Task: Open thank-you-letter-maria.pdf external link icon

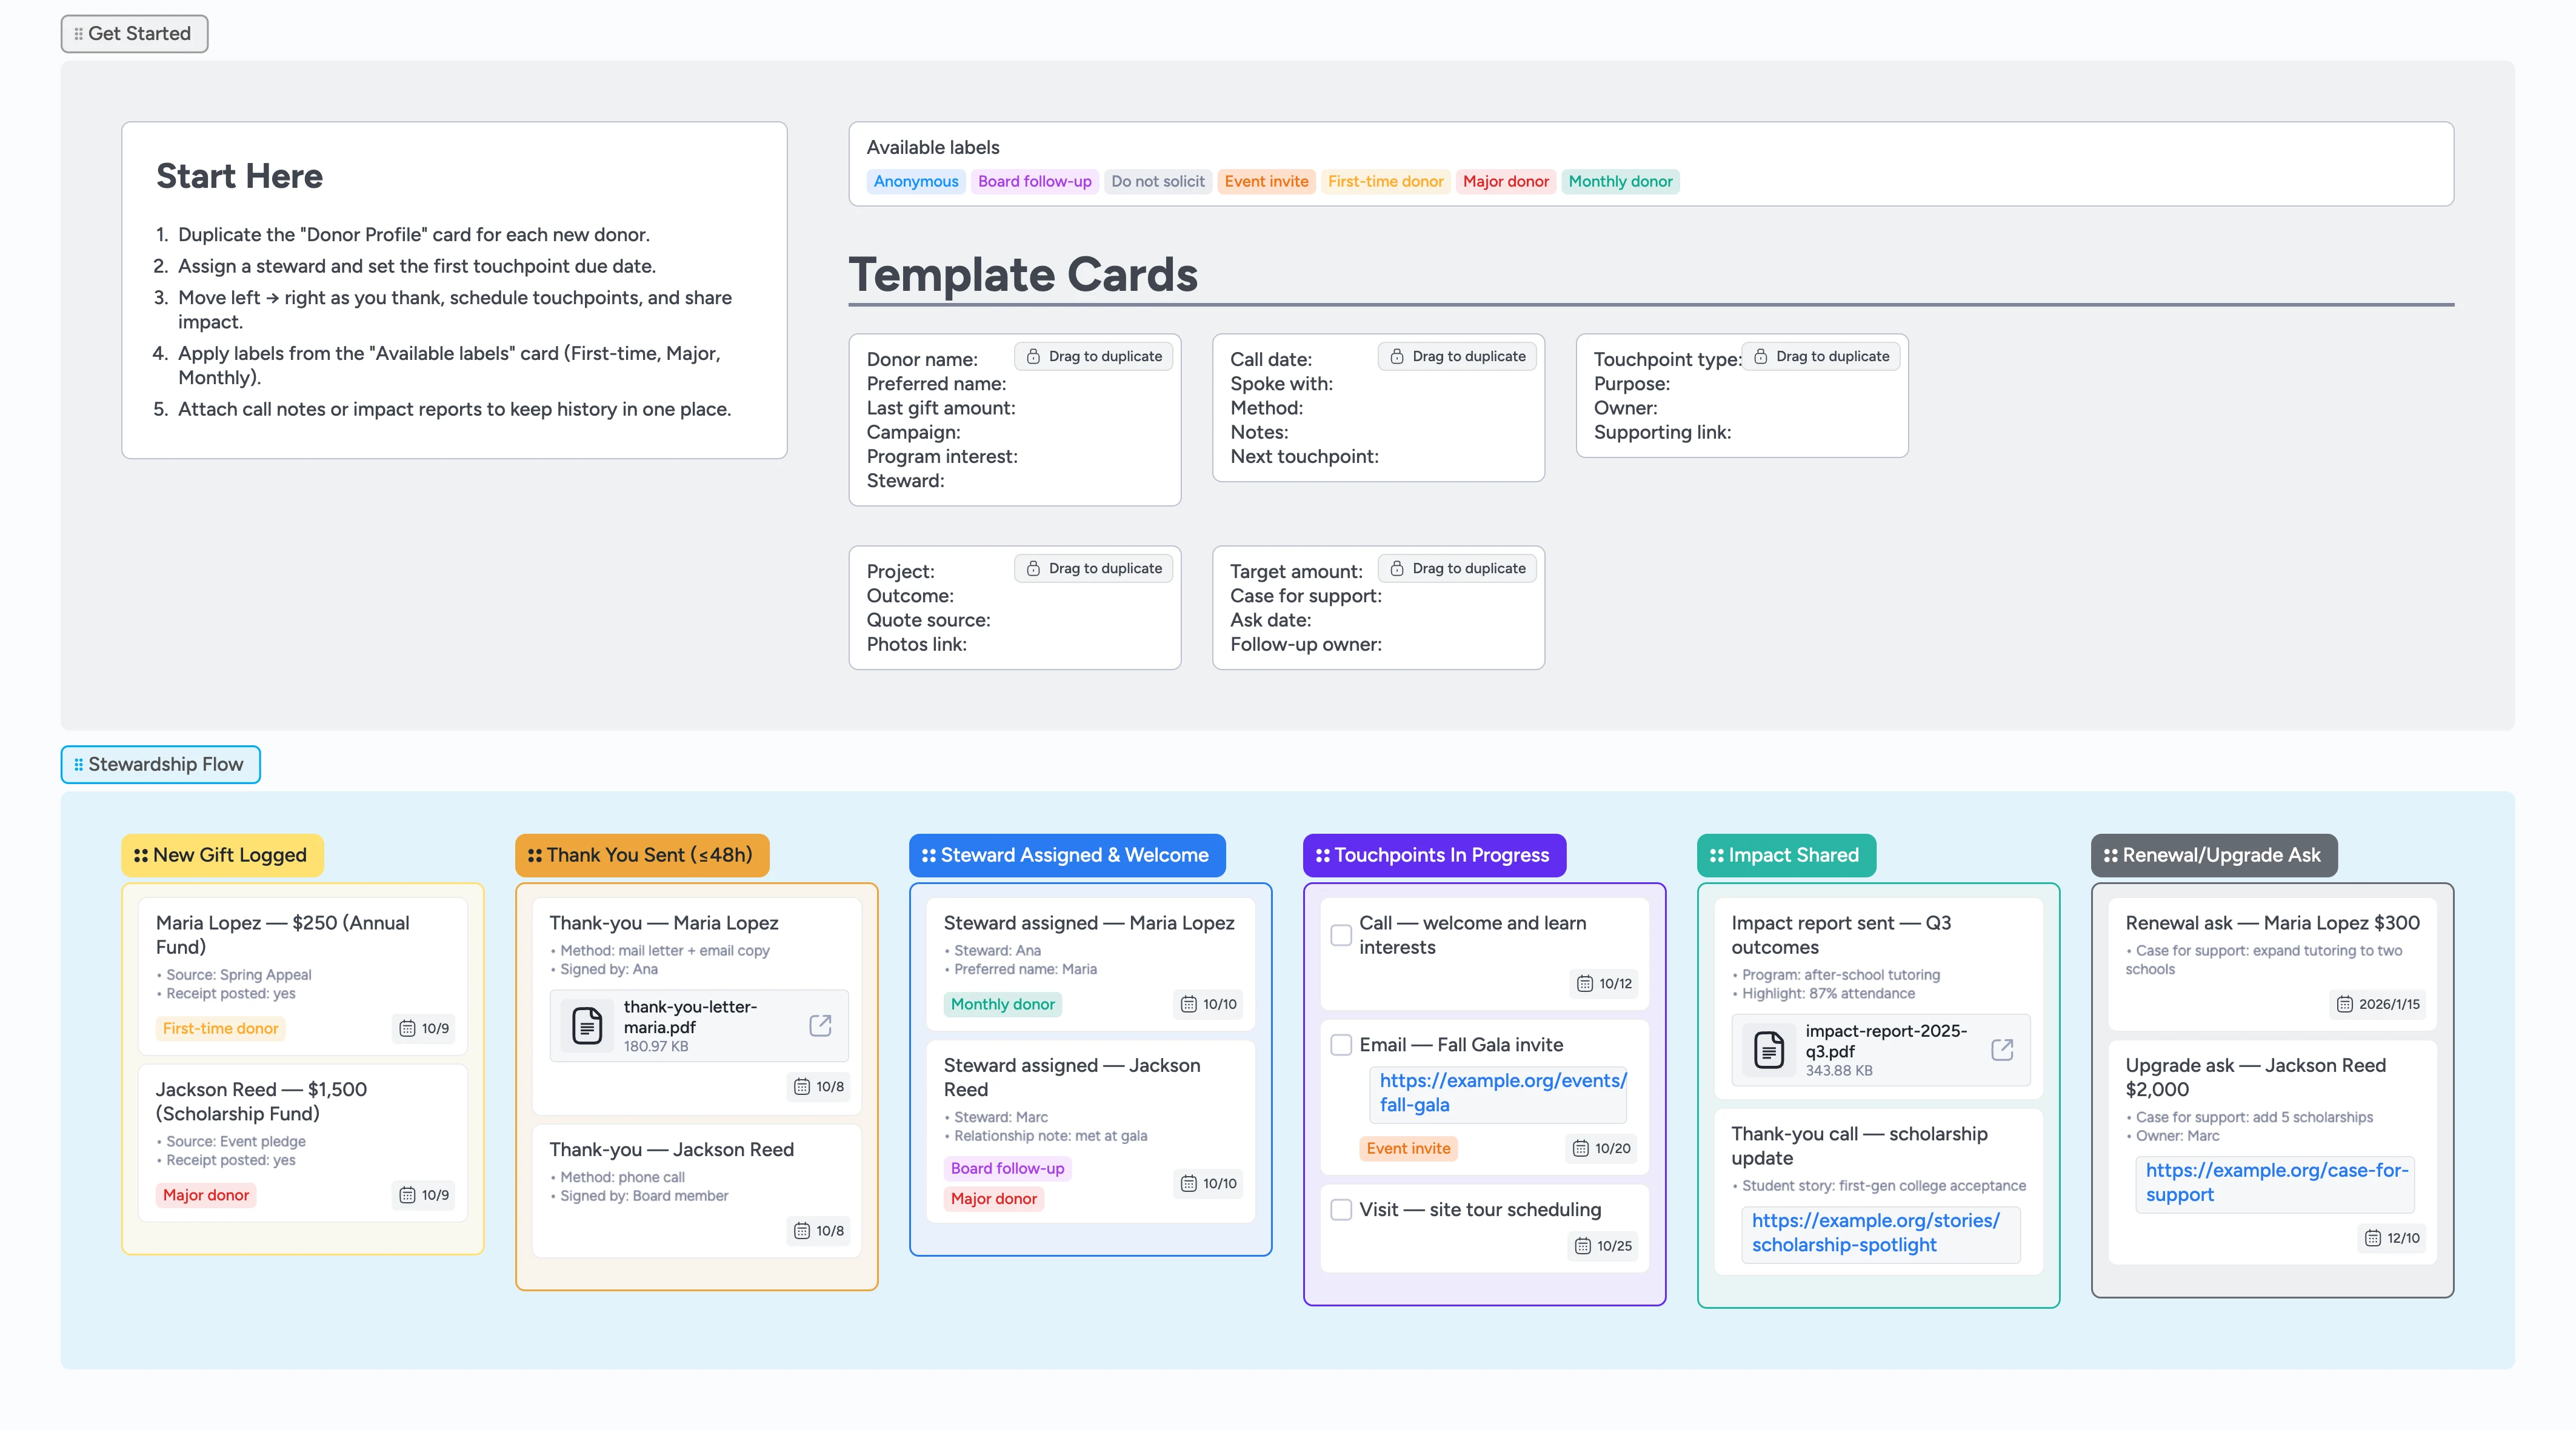Action: (x=820, y=1025)
